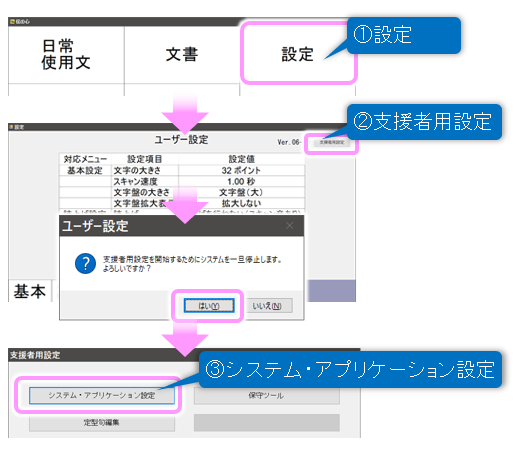Click the 定型句編集 button
The width and height of the screenshot is (520, 460).
tap(102, 423)
